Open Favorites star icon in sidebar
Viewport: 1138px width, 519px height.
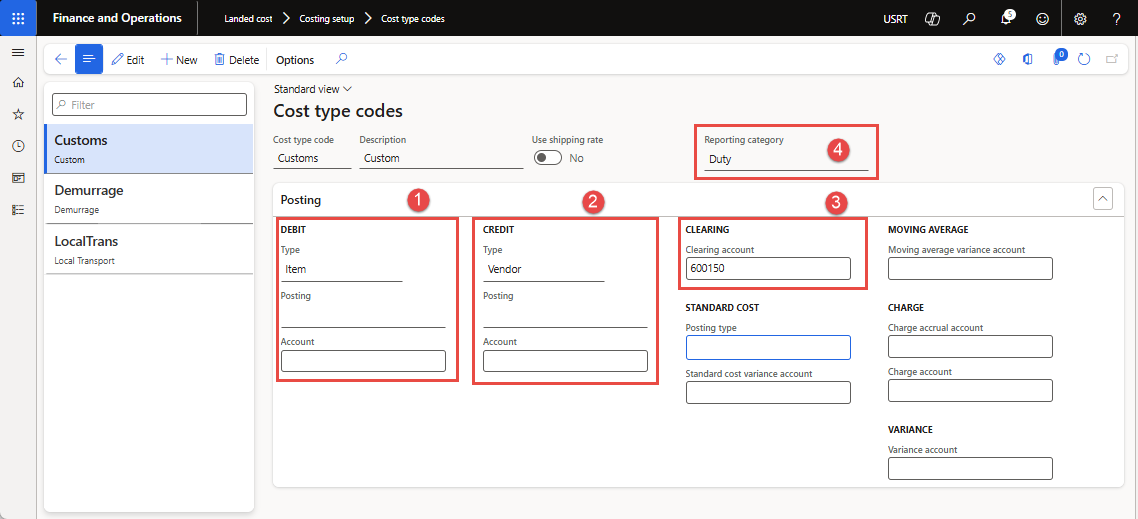click(18, 114)
